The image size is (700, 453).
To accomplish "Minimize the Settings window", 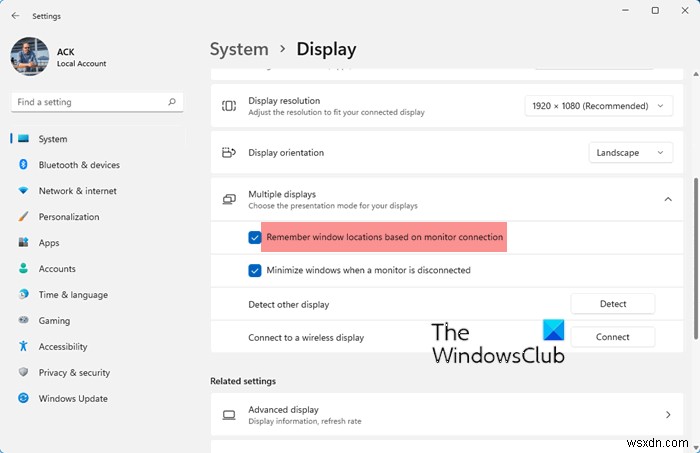I will [x=625, y=10].
